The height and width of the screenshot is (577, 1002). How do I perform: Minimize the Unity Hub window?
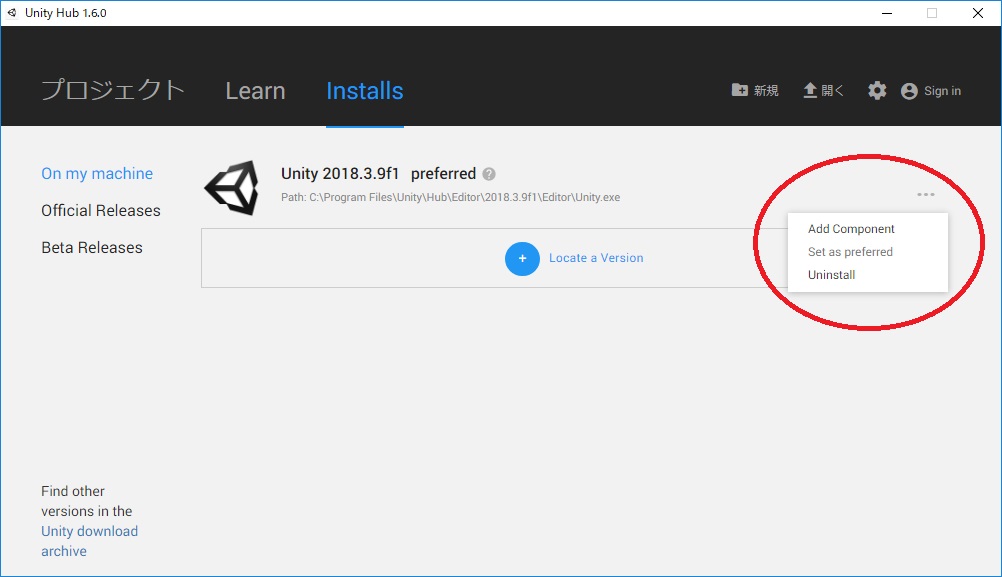[x=887, y=13]
